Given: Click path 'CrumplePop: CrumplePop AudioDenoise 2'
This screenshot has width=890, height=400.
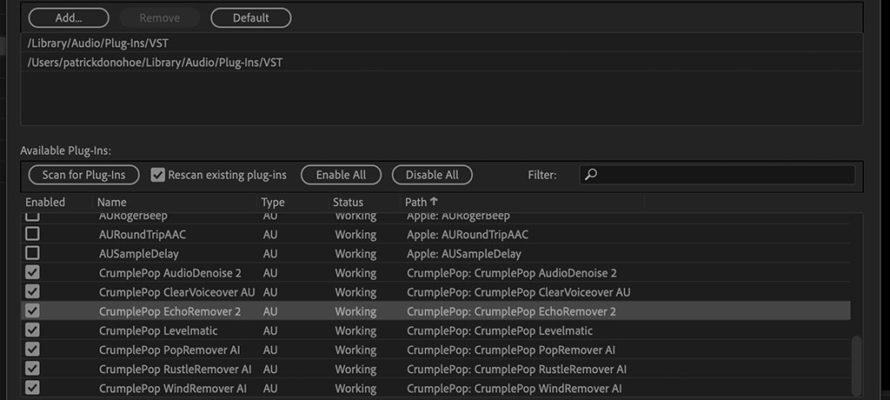Looking at the screenshot, I should click(x=511, y=273).
